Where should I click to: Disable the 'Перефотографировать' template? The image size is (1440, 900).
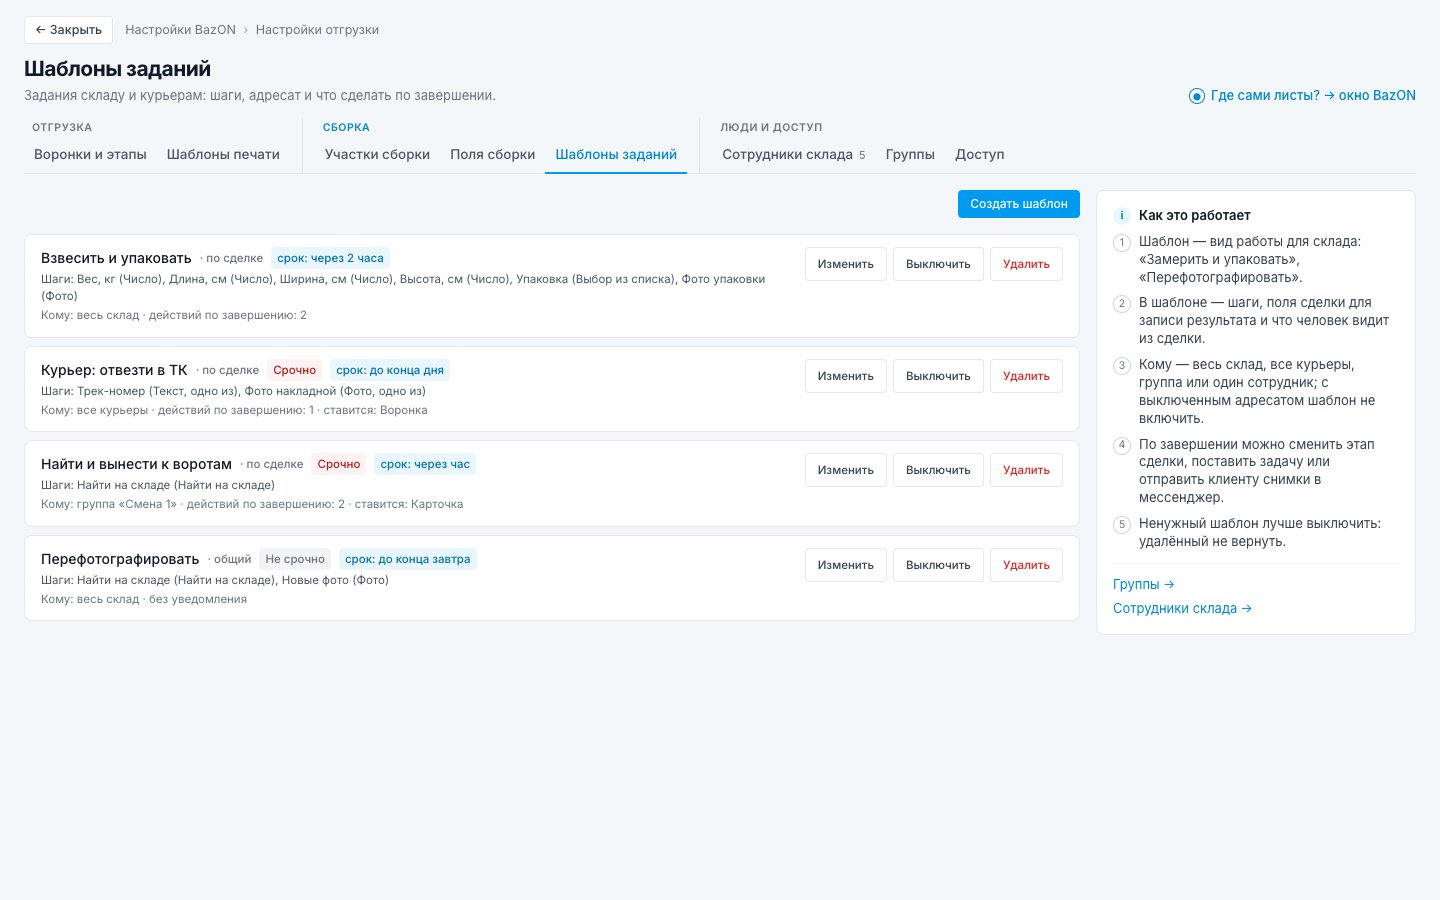(938, 565)
